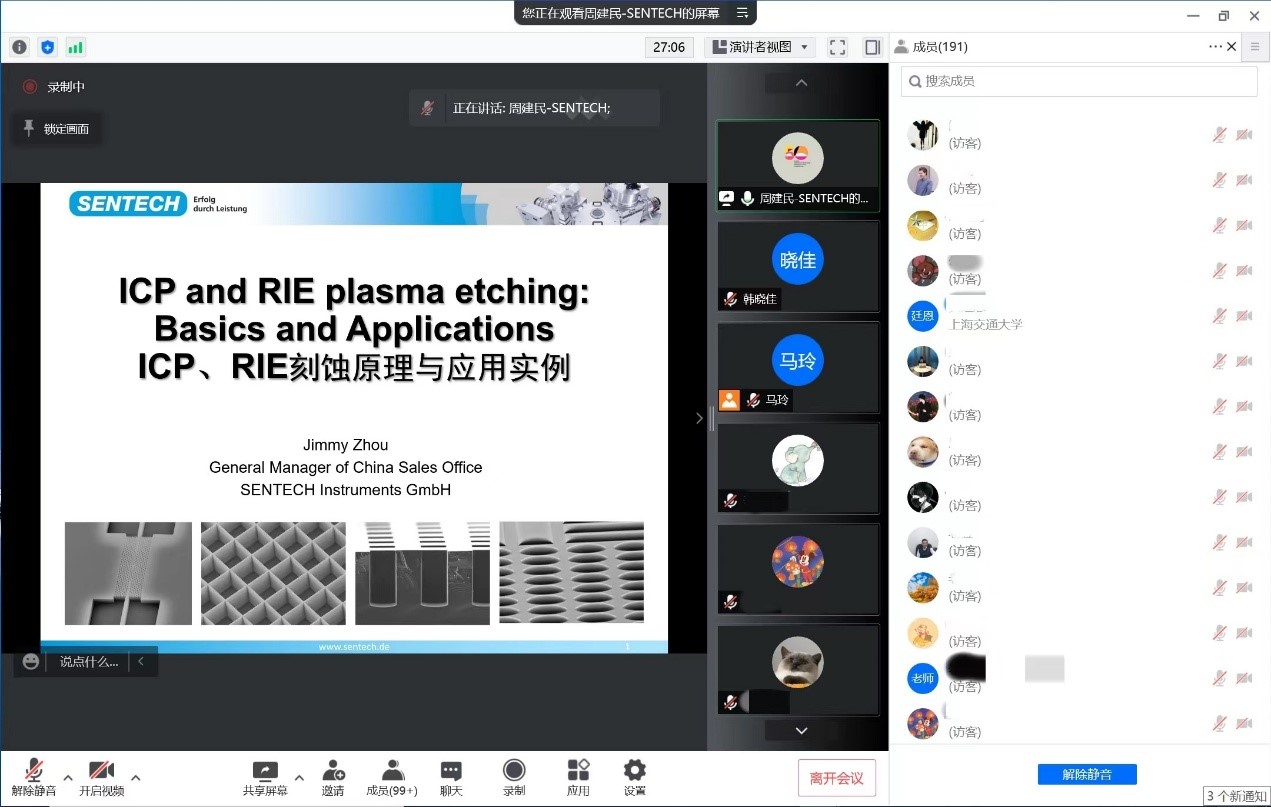Screen dimensions: 1271x807
Task: Open the 演讲者视图 view dropdown
Action: [x=760, y=47]
